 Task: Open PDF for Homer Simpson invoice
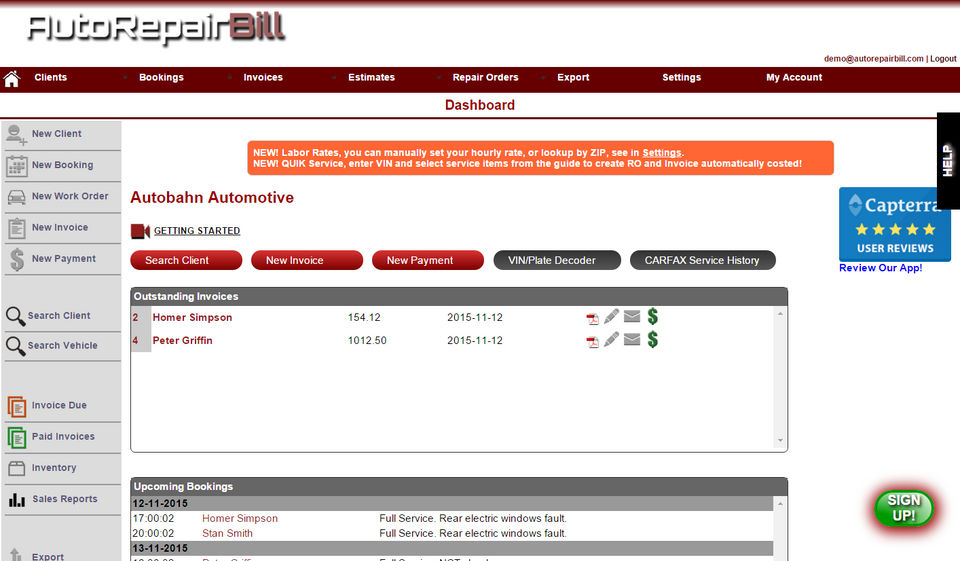tap(592, 318)
